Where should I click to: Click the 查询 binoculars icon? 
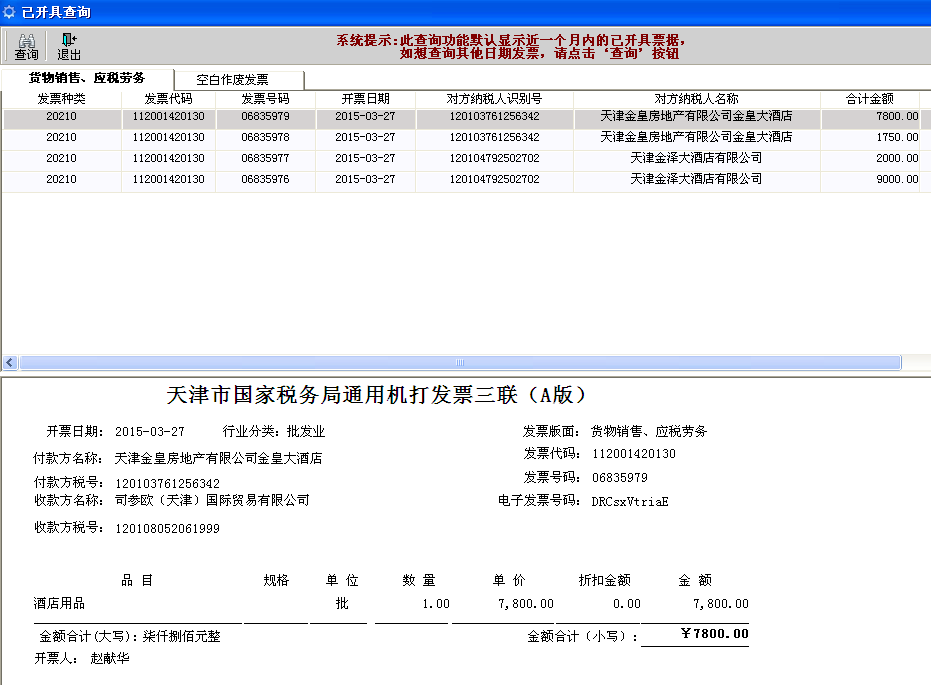pos(26,41)
